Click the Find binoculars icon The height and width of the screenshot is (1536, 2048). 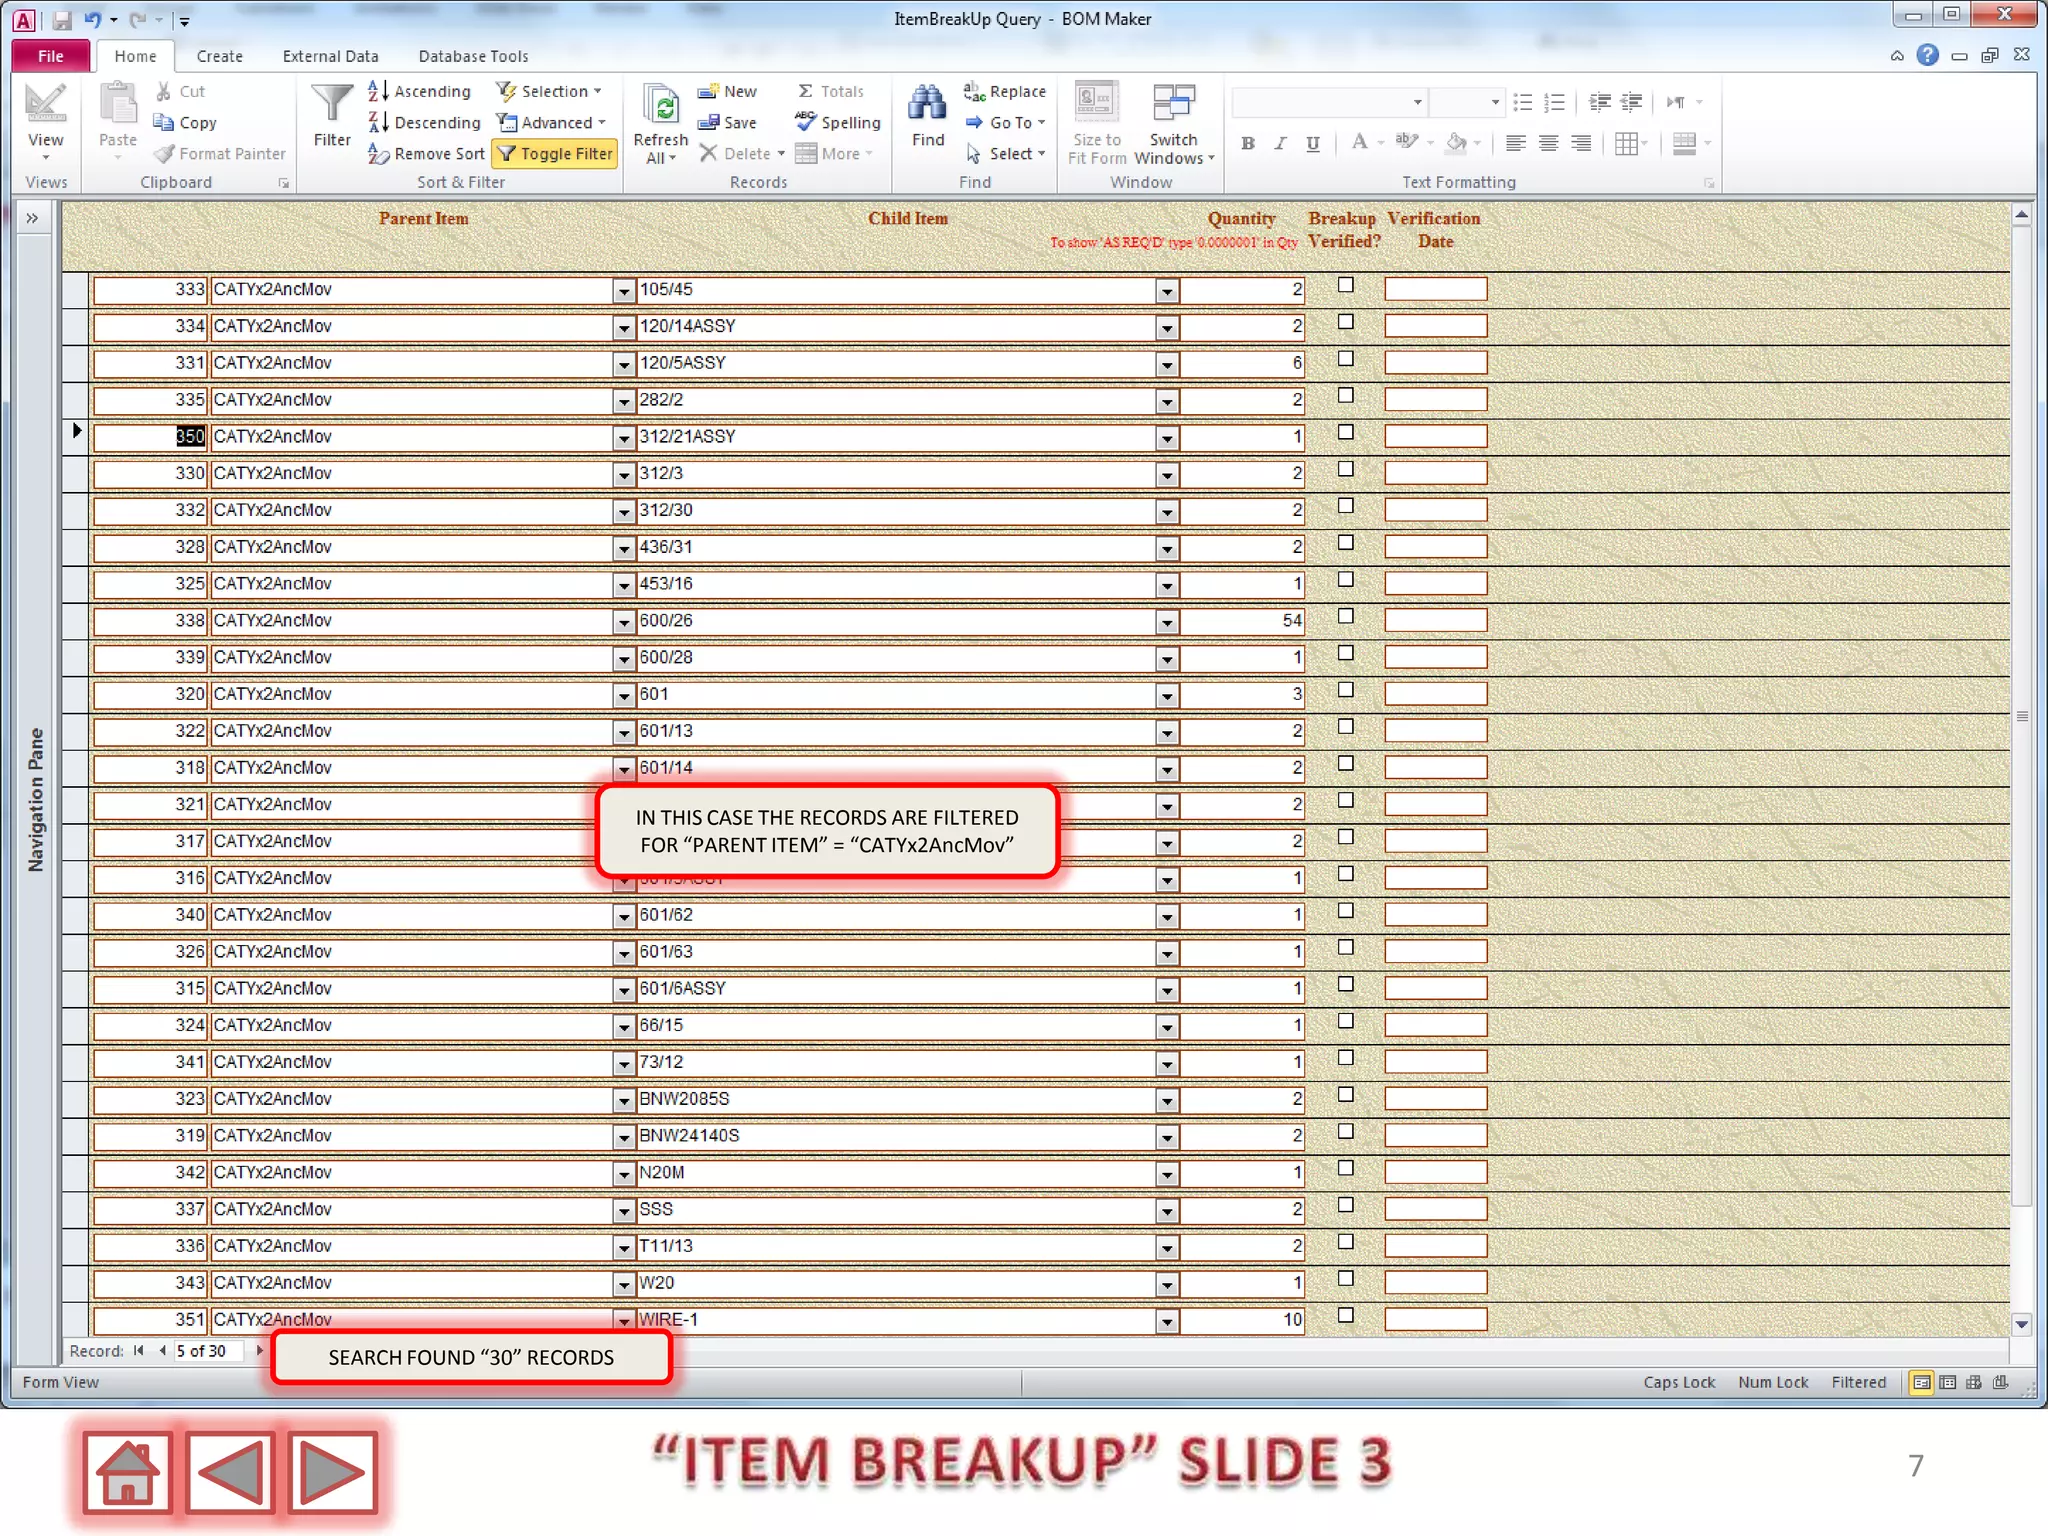click(x=927, y=104)
